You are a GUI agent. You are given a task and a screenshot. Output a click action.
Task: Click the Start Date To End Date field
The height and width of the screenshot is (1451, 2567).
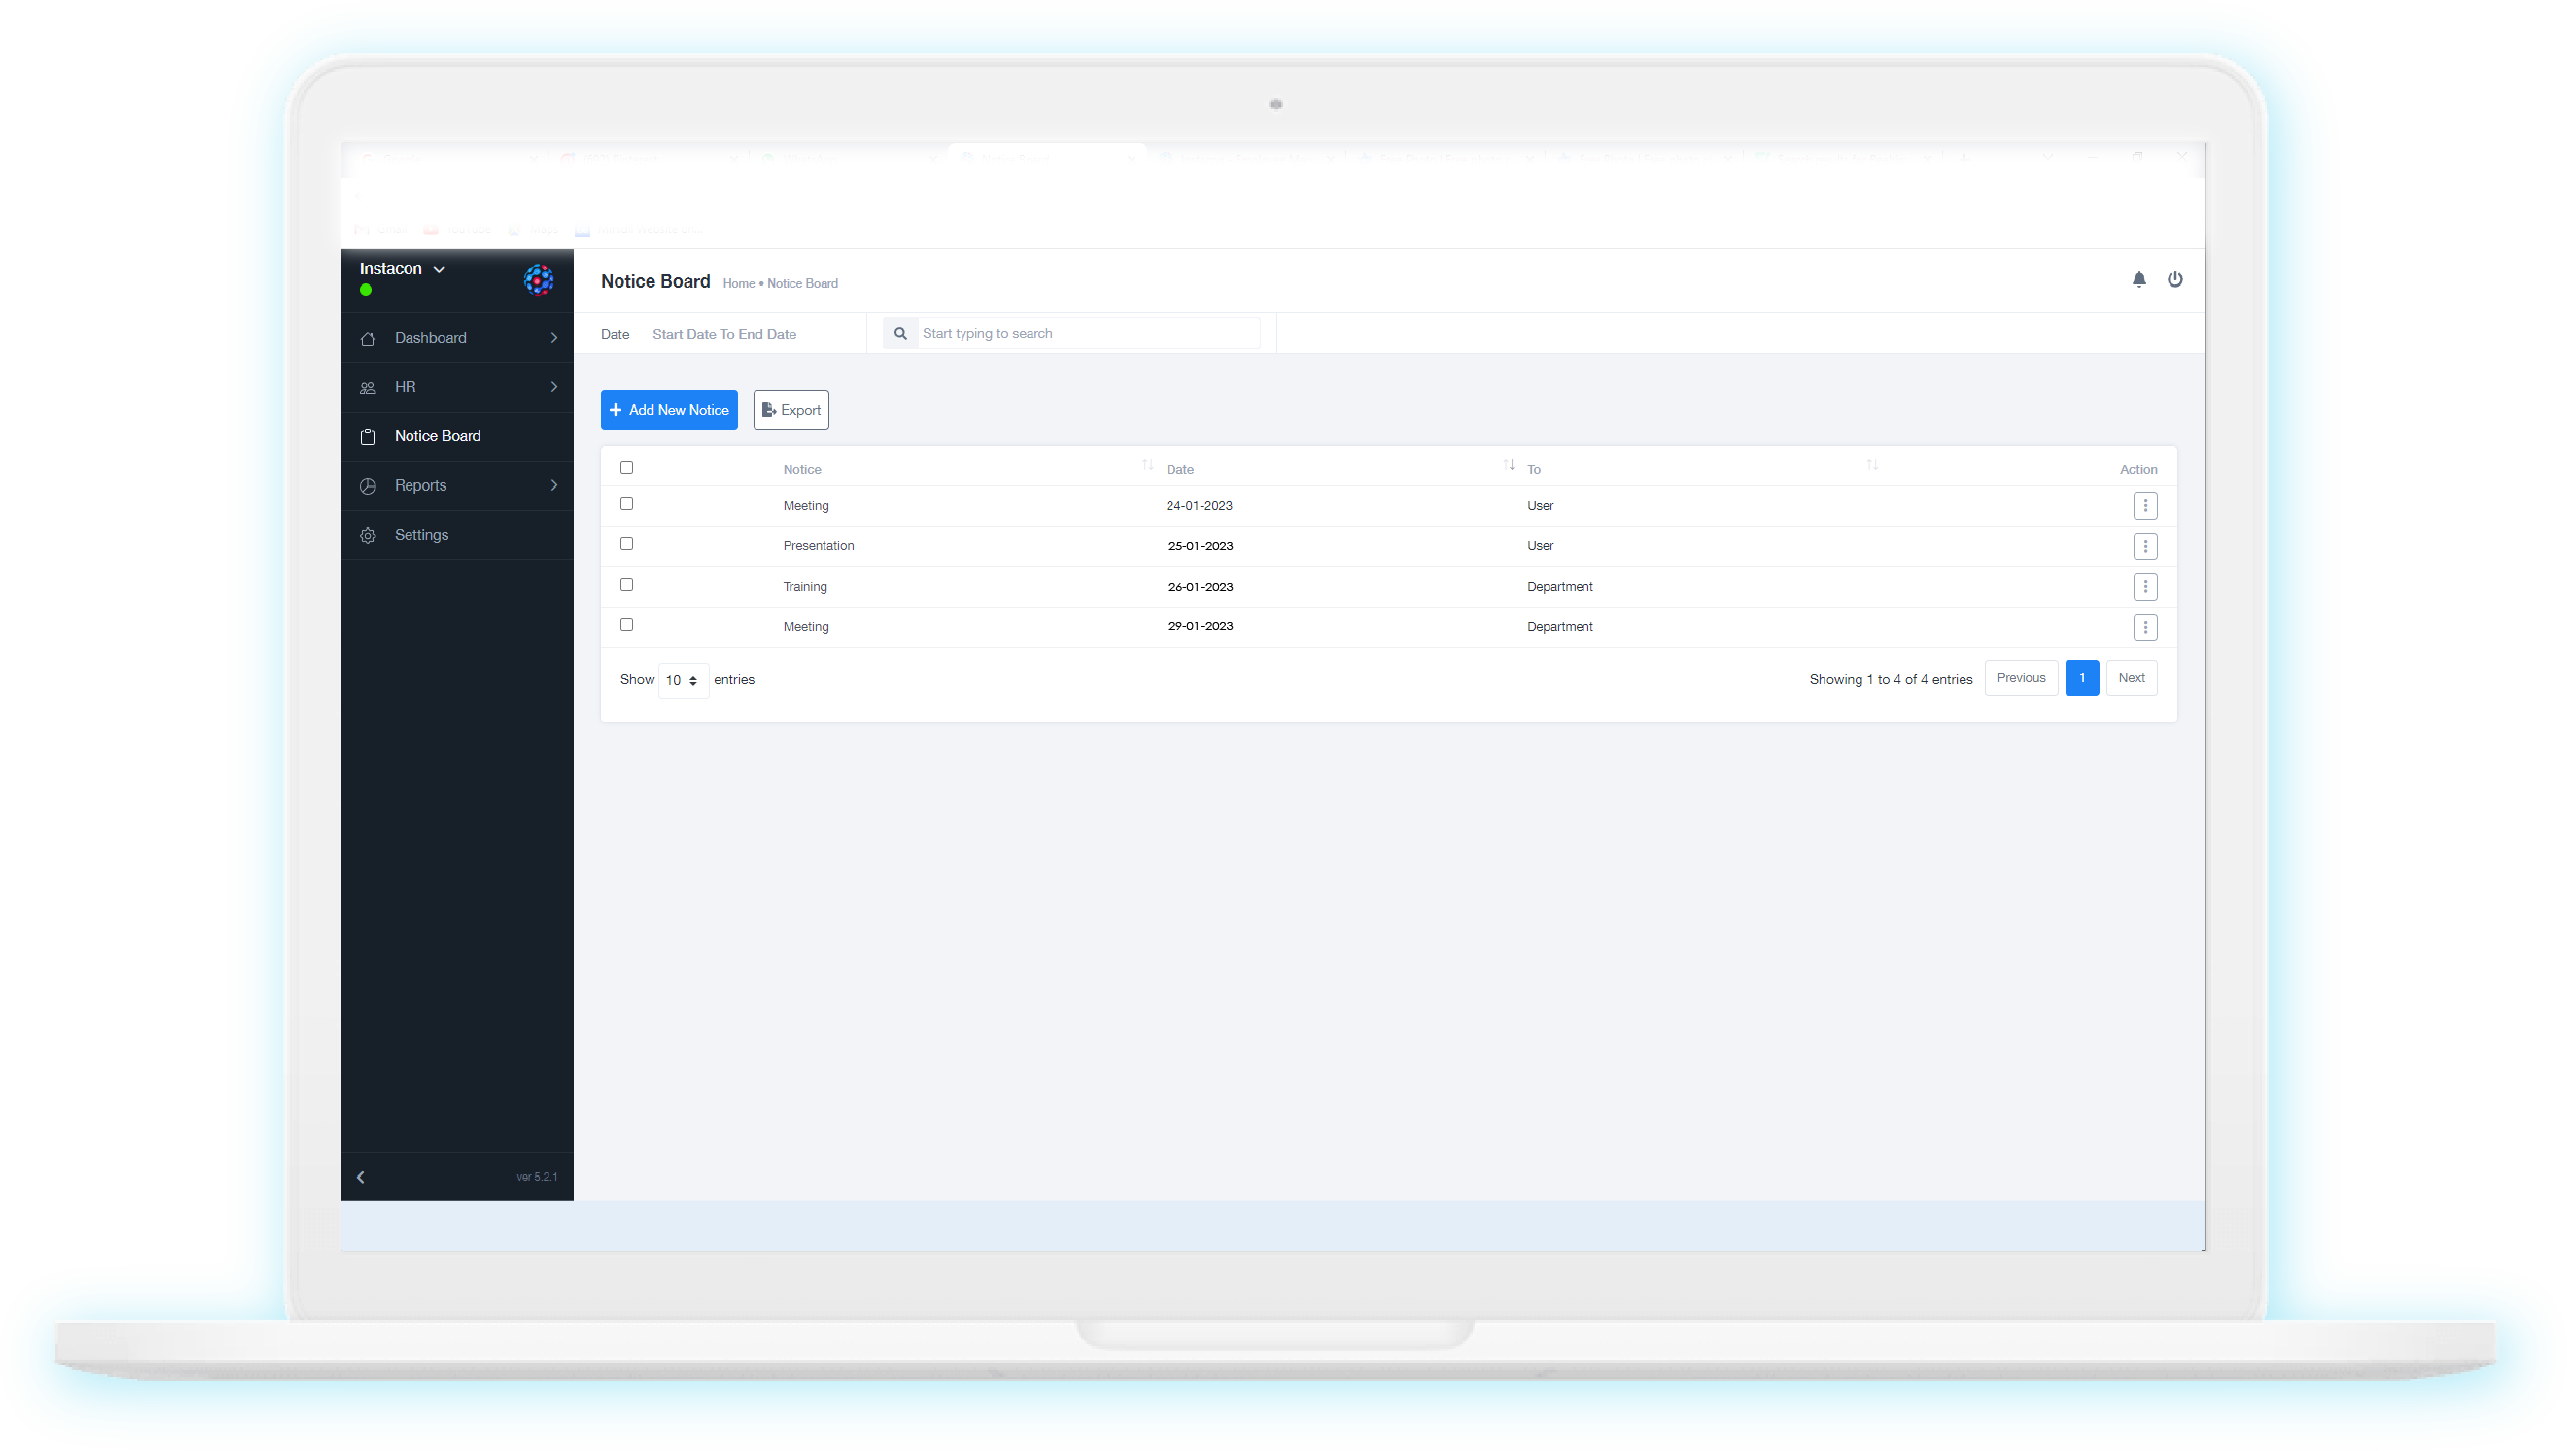pyautogui.click(x=724, y=334)
